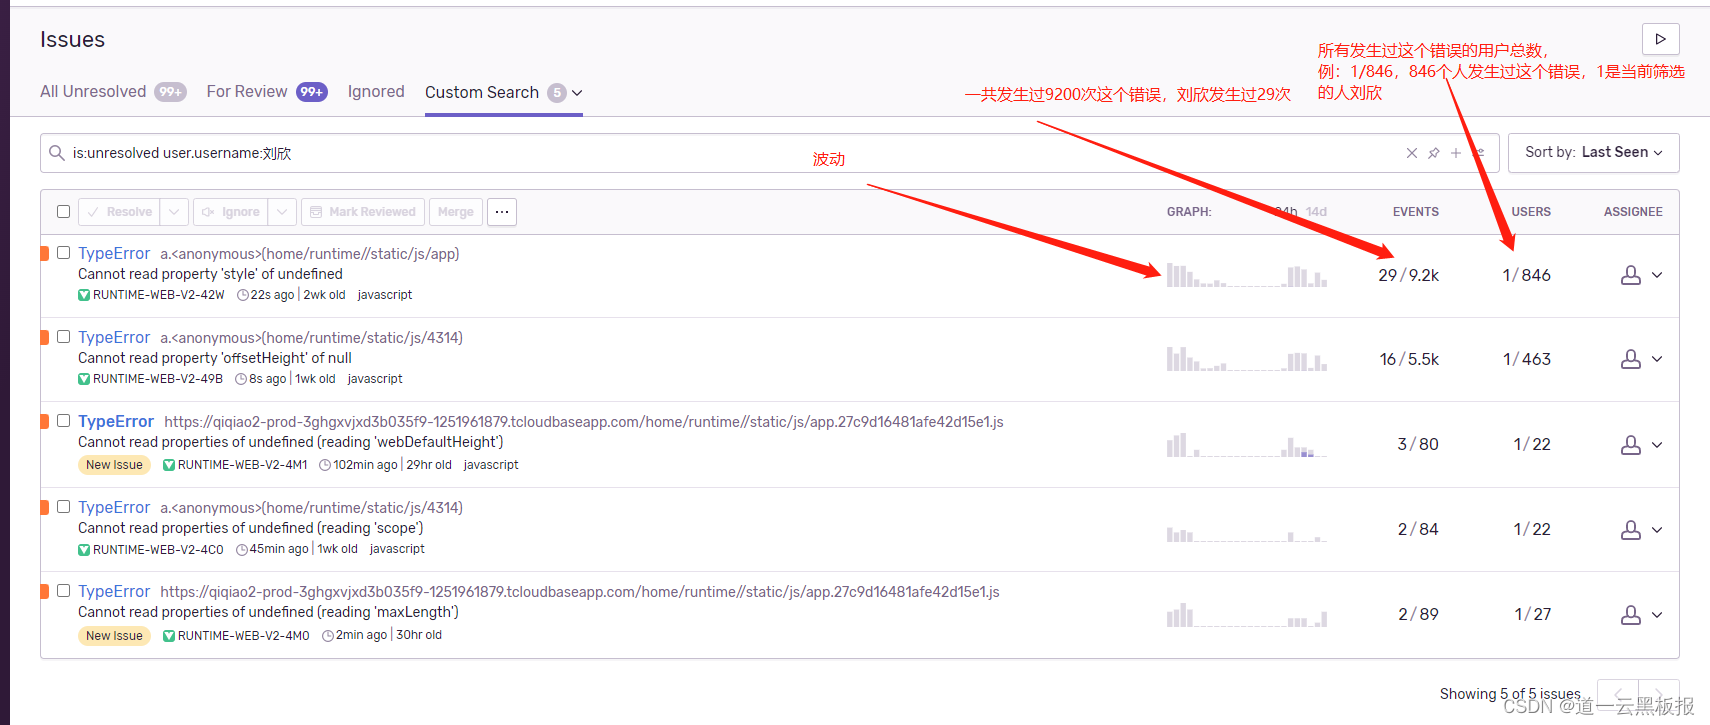Screen dimensions: 1710x725
Task: Open TypeError 'webDefaultHeight' issue link
Action: point(116,422)
